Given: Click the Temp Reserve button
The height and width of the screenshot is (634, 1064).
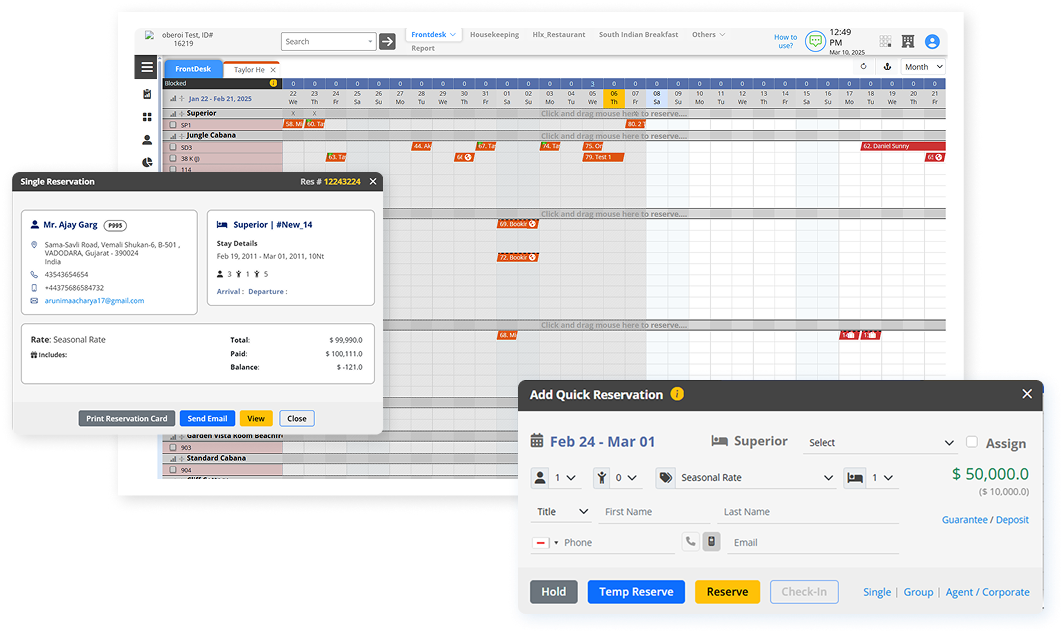Looking at the screenshot, I should (x=636, y=592).
